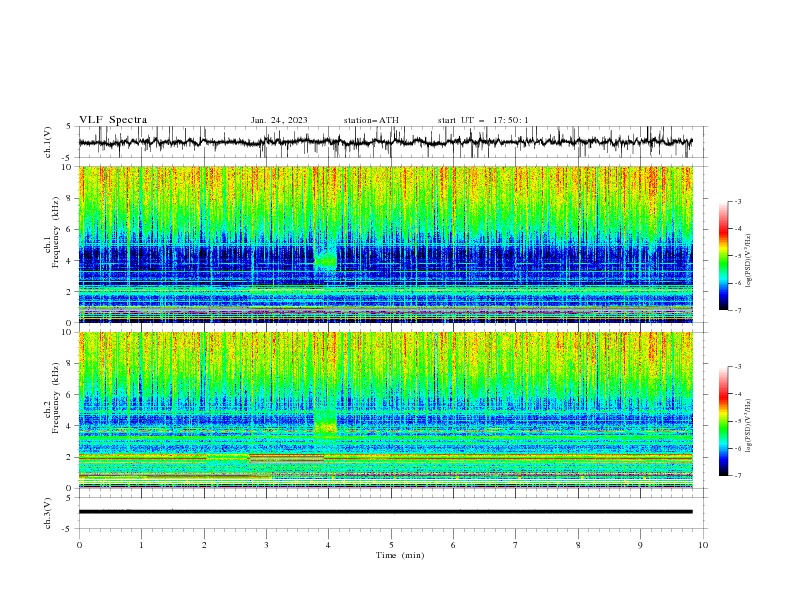Click the 'station=ATH' label

pyautogui.click(x=371, y=120)
